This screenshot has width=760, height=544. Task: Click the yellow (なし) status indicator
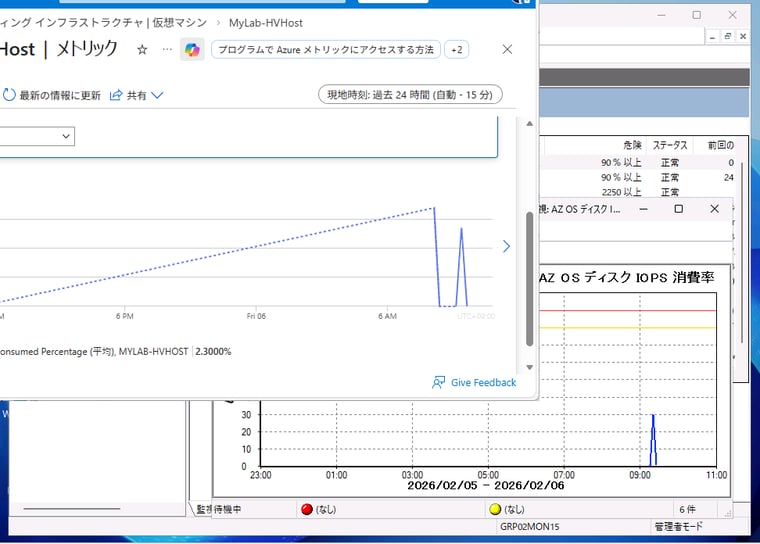tap(507, 509)
